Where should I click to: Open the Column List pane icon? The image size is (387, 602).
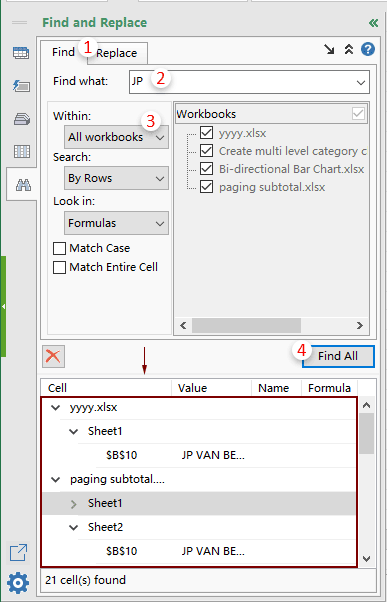[x=21, y=152]
